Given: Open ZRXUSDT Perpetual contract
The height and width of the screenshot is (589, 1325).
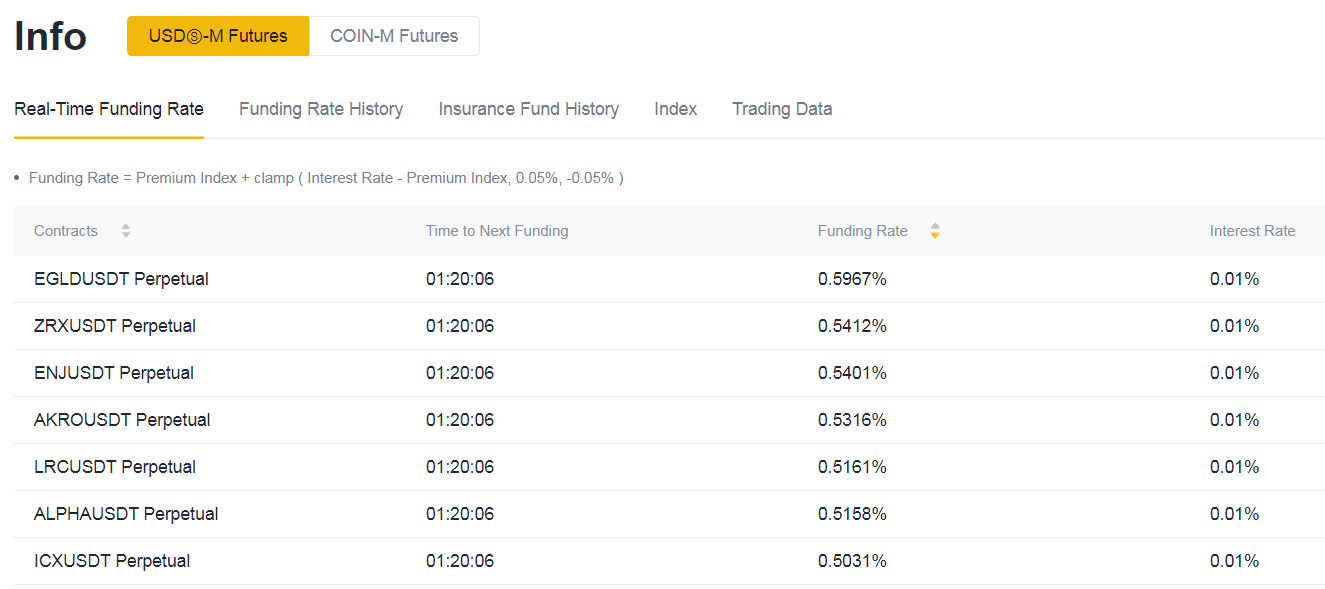Looking at the screenshot, I should 115,326.
